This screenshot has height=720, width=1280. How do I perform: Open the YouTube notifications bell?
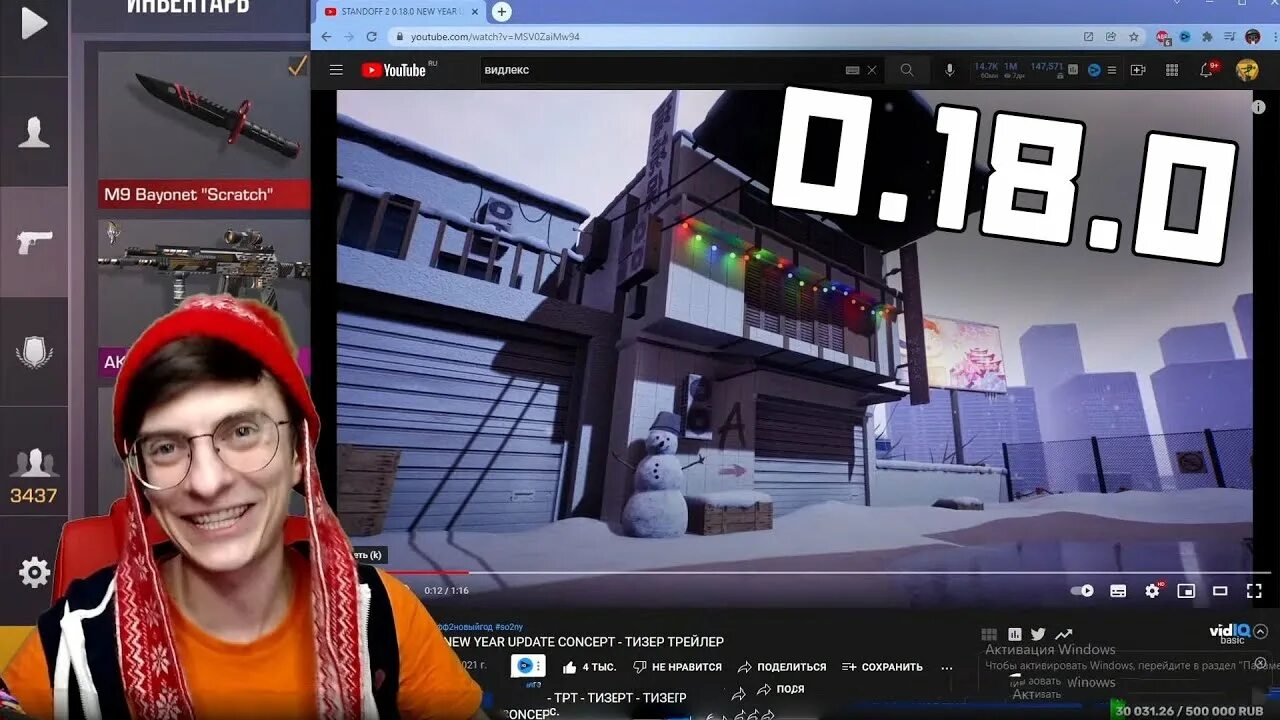coord(1207,70)
